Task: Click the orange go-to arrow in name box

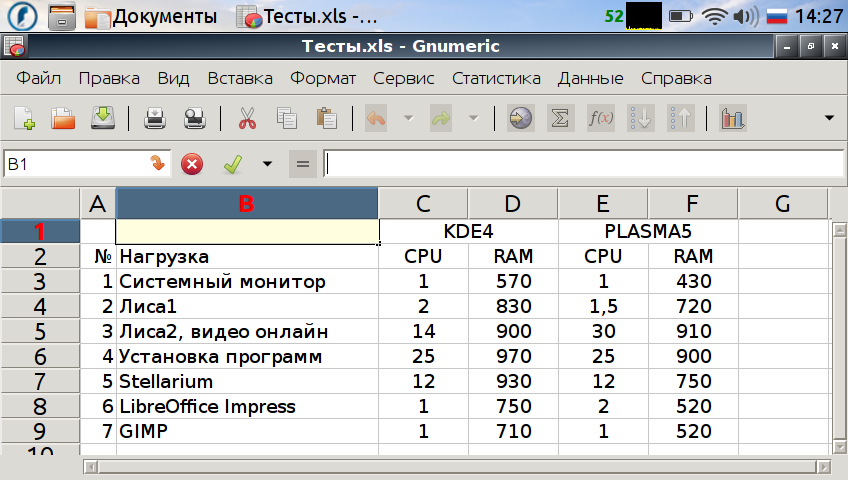Action: click(157, 163)
